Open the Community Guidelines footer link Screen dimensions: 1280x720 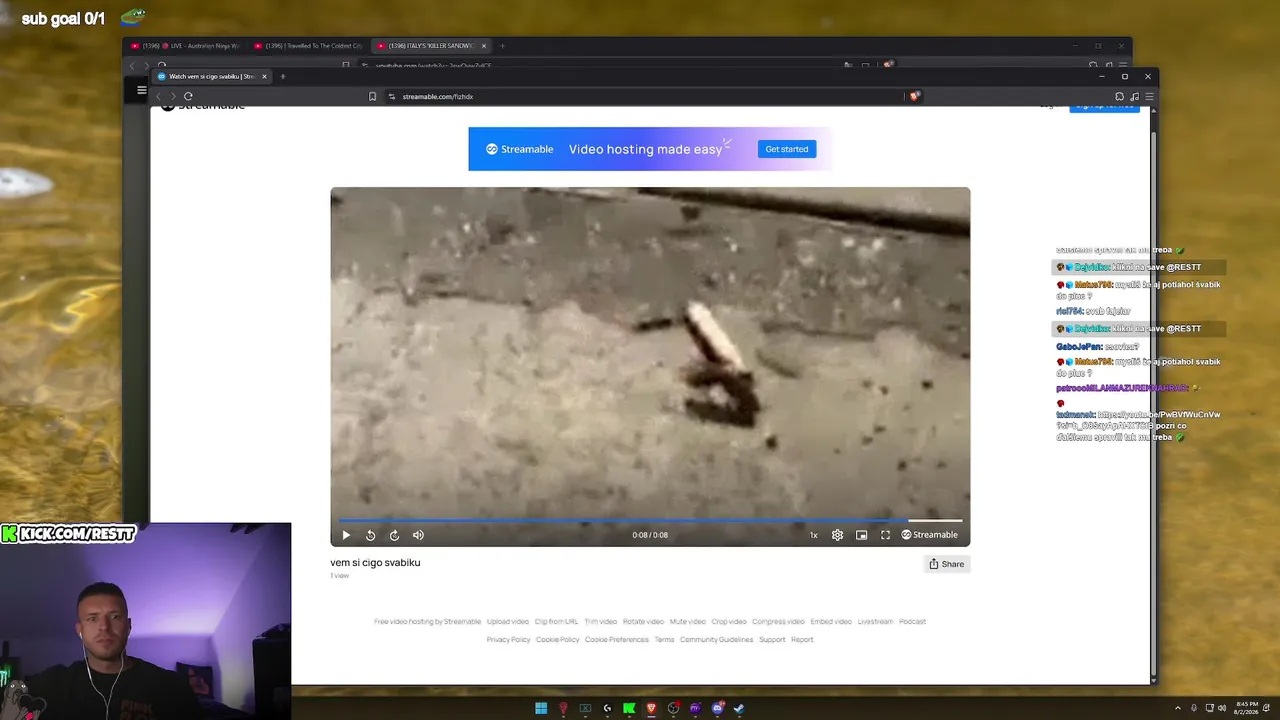[x=717, y=640]
